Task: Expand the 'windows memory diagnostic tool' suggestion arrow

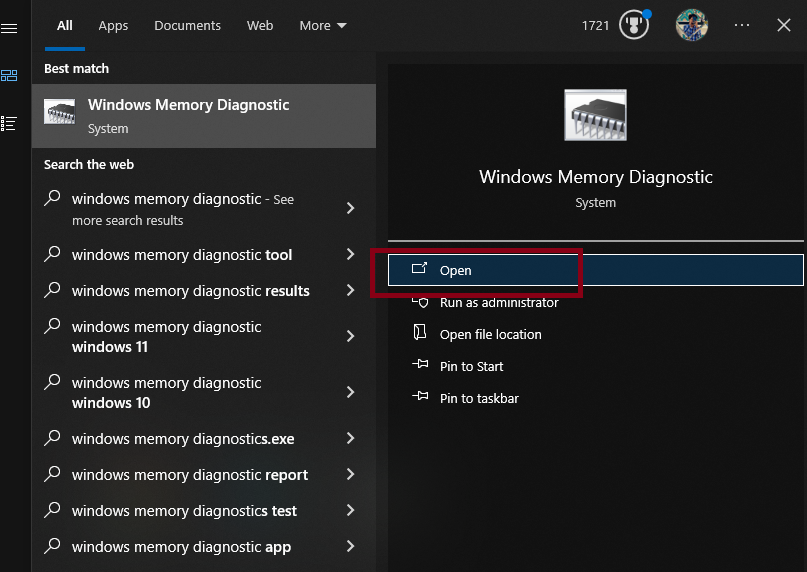Action: 350,255
